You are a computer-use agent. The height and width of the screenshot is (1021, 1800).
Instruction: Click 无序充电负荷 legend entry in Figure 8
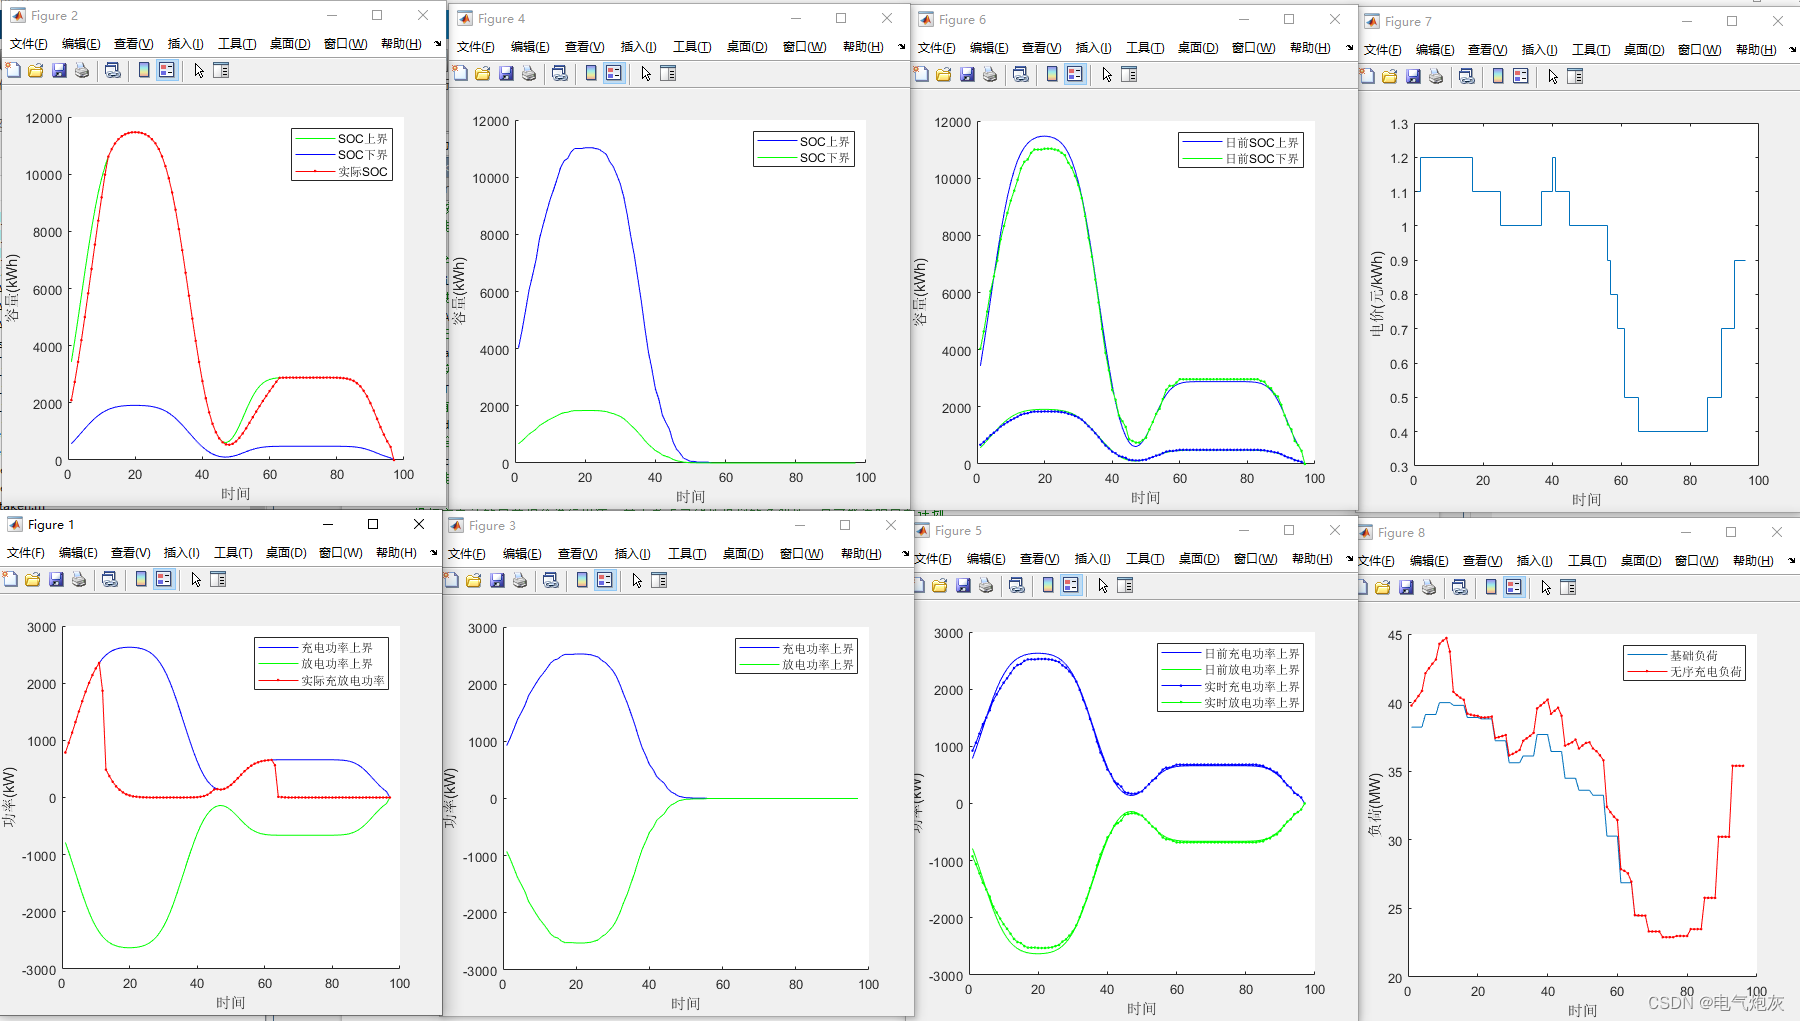point(1706,672)
